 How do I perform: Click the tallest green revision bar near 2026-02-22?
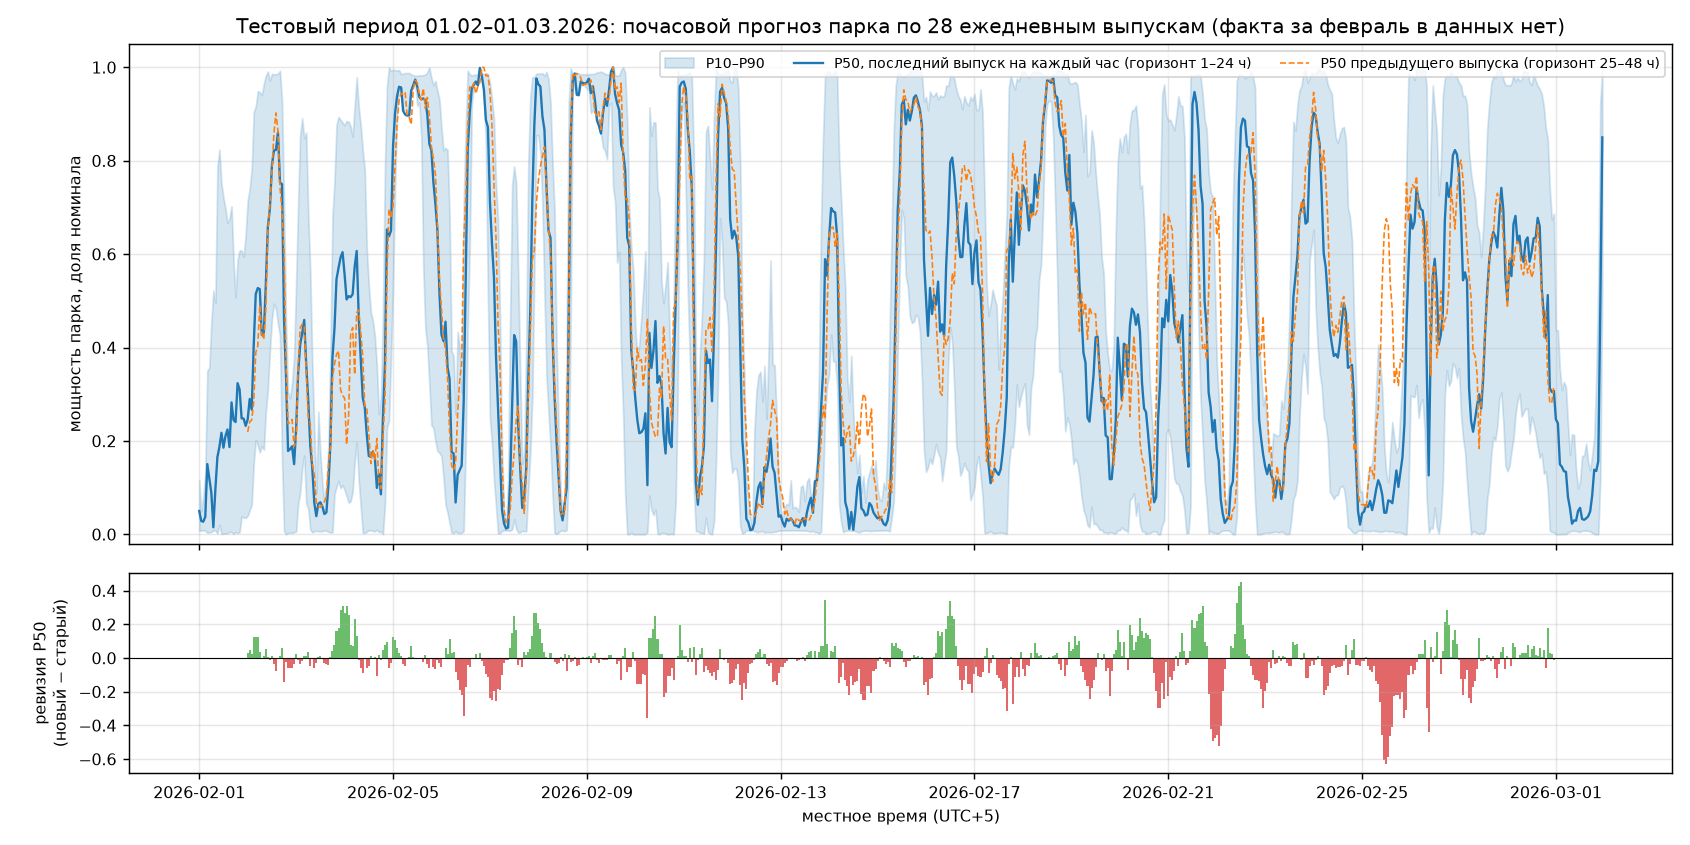click(1241, 620)
